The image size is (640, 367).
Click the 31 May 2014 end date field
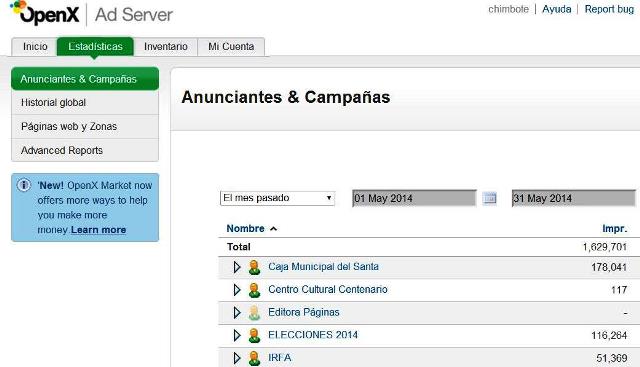573,198
